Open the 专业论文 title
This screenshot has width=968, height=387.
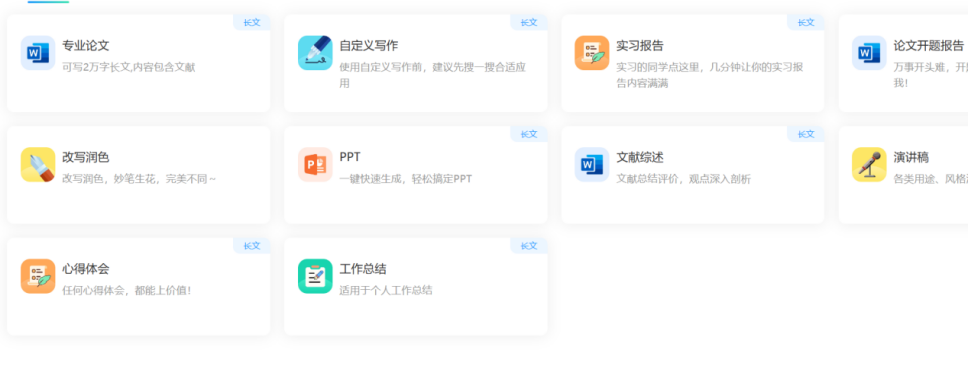(x=86, y=46)
